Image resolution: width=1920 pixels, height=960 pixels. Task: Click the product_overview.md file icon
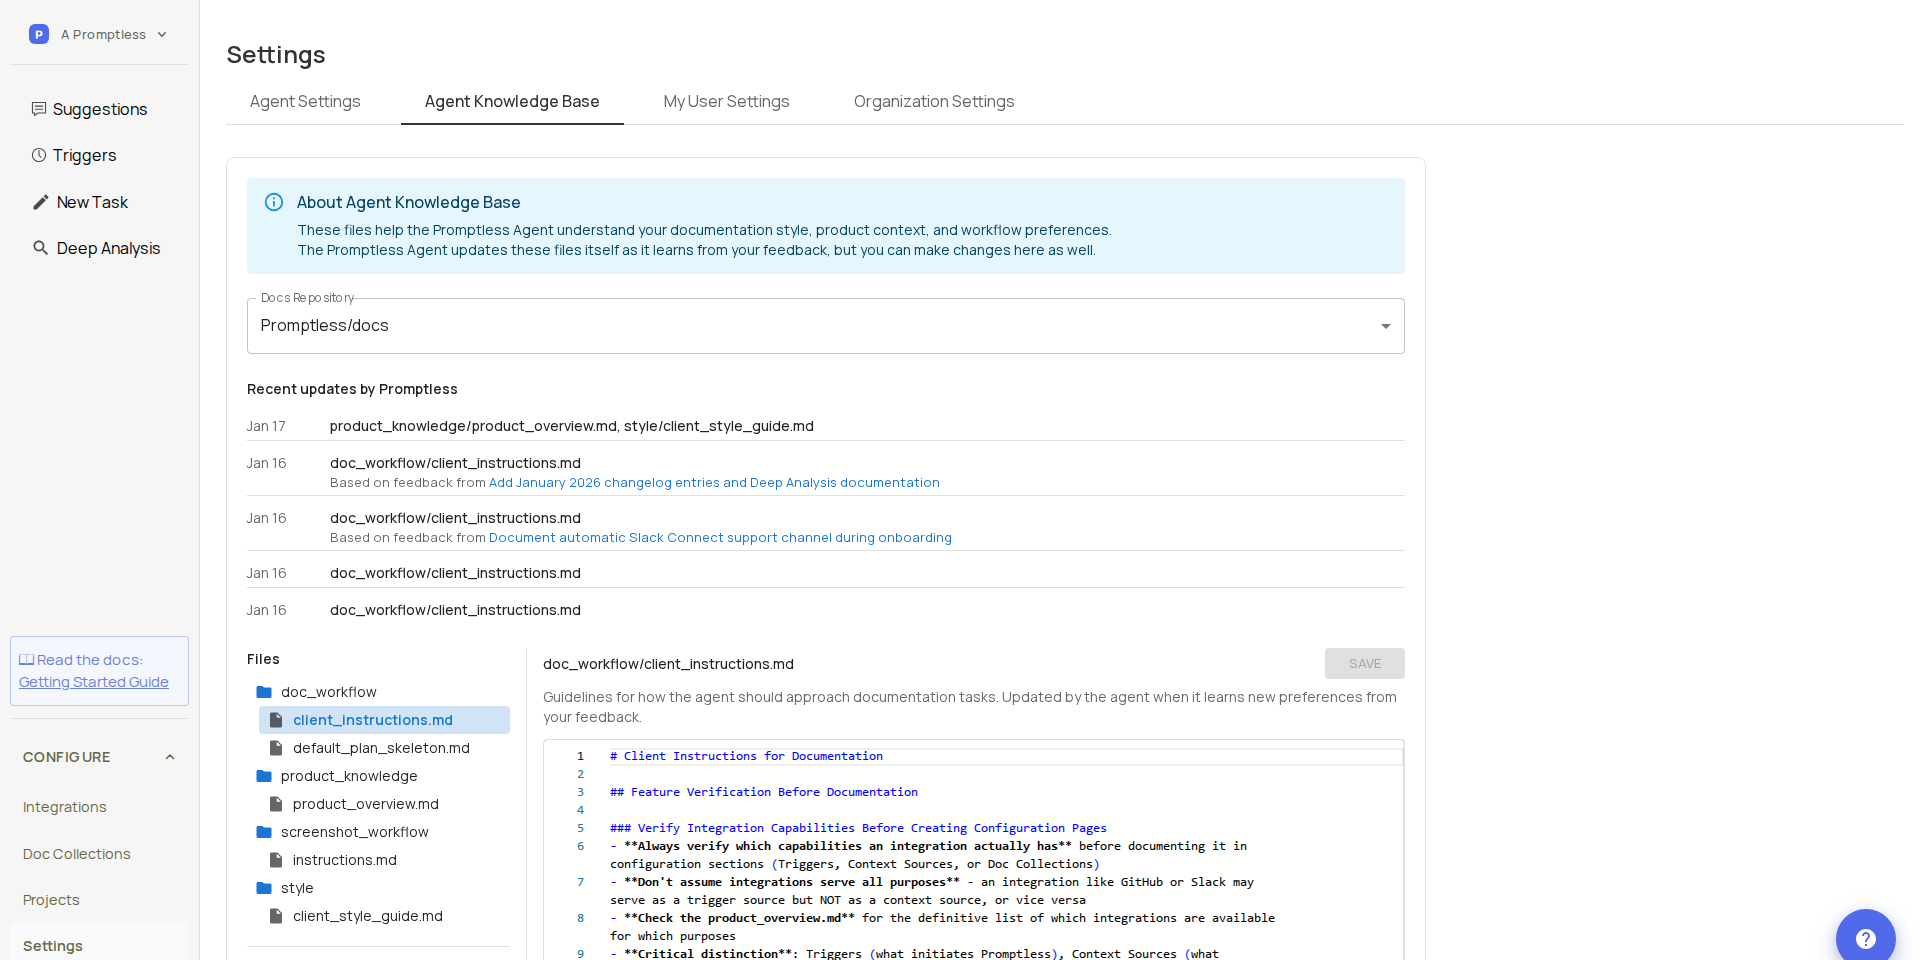277,803
